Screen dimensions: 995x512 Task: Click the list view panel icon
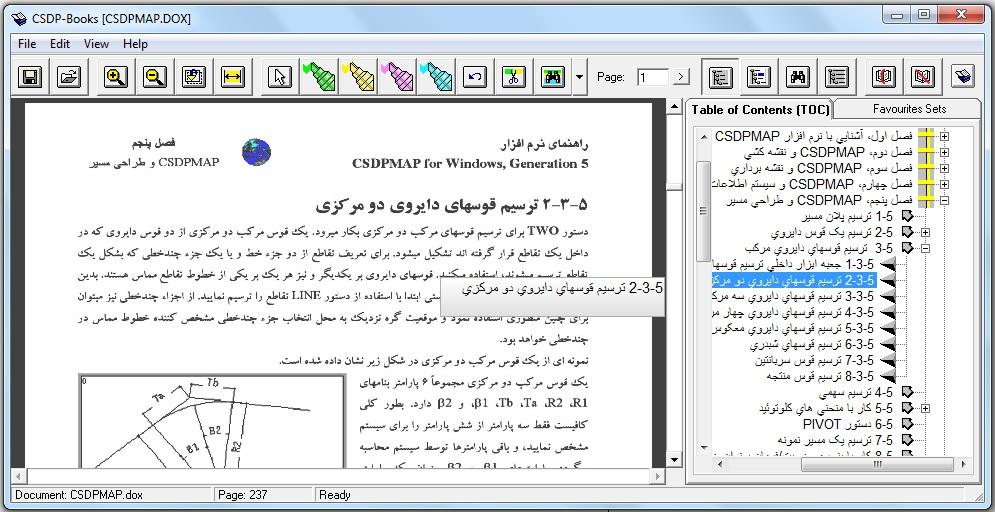[837, 77]
